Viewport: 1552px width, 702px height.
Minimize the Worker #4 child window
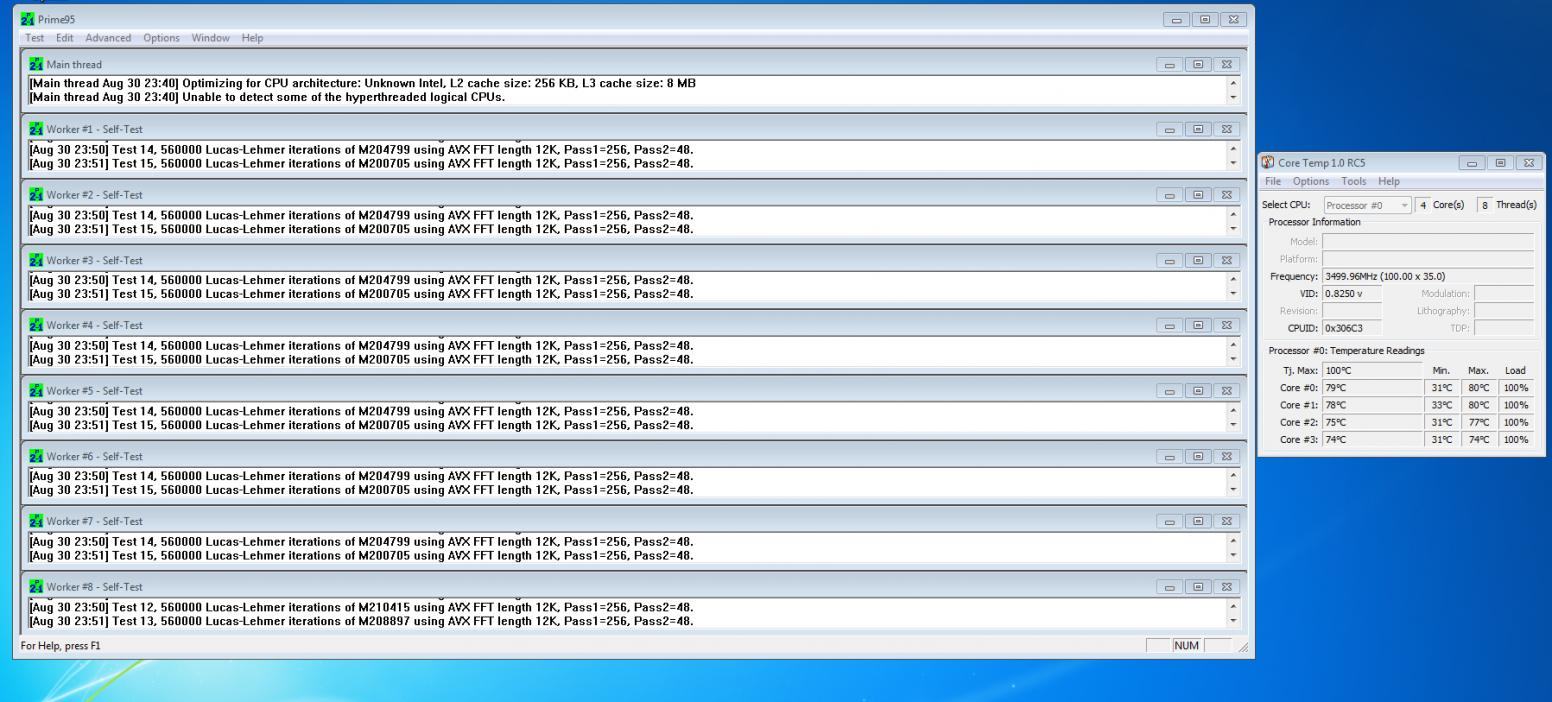coord(1169,325)
